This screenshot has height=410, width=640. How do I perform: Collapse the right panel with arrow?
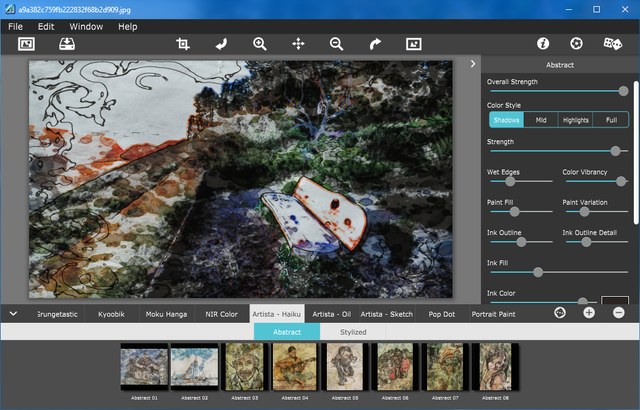point(473,64)
